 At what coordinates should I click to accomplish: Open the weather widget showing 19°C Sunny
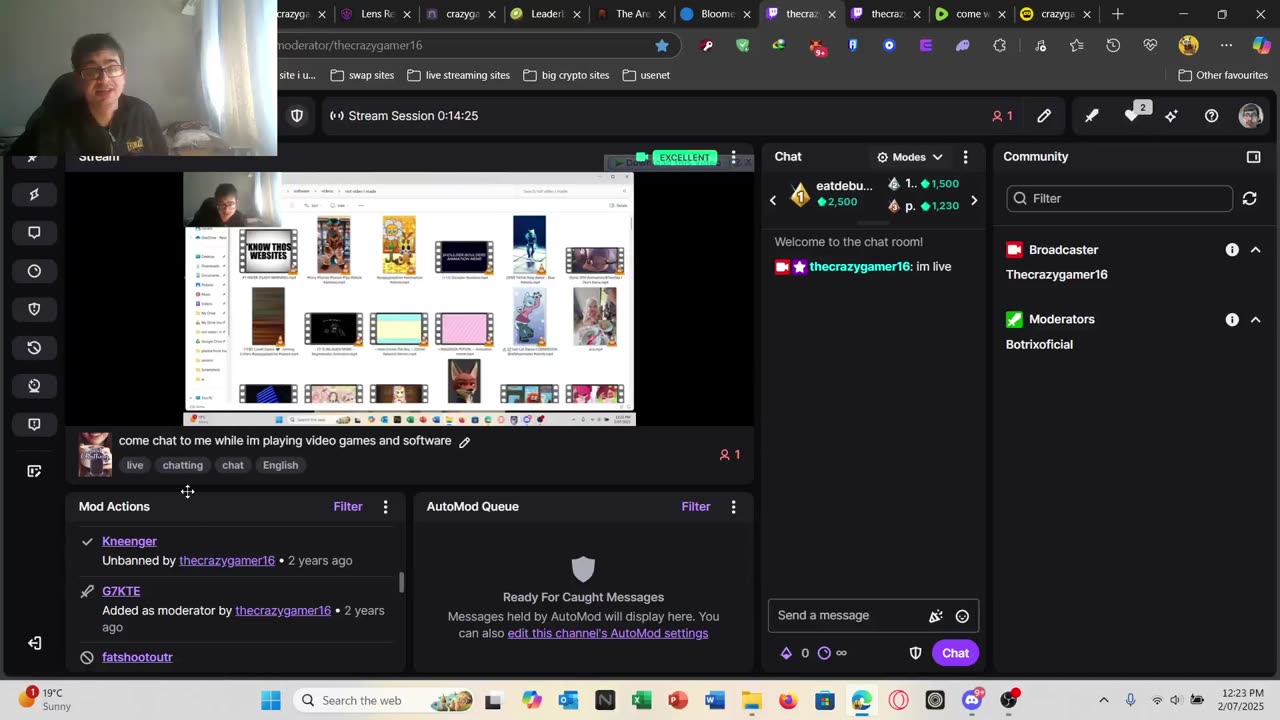point(45,699)
